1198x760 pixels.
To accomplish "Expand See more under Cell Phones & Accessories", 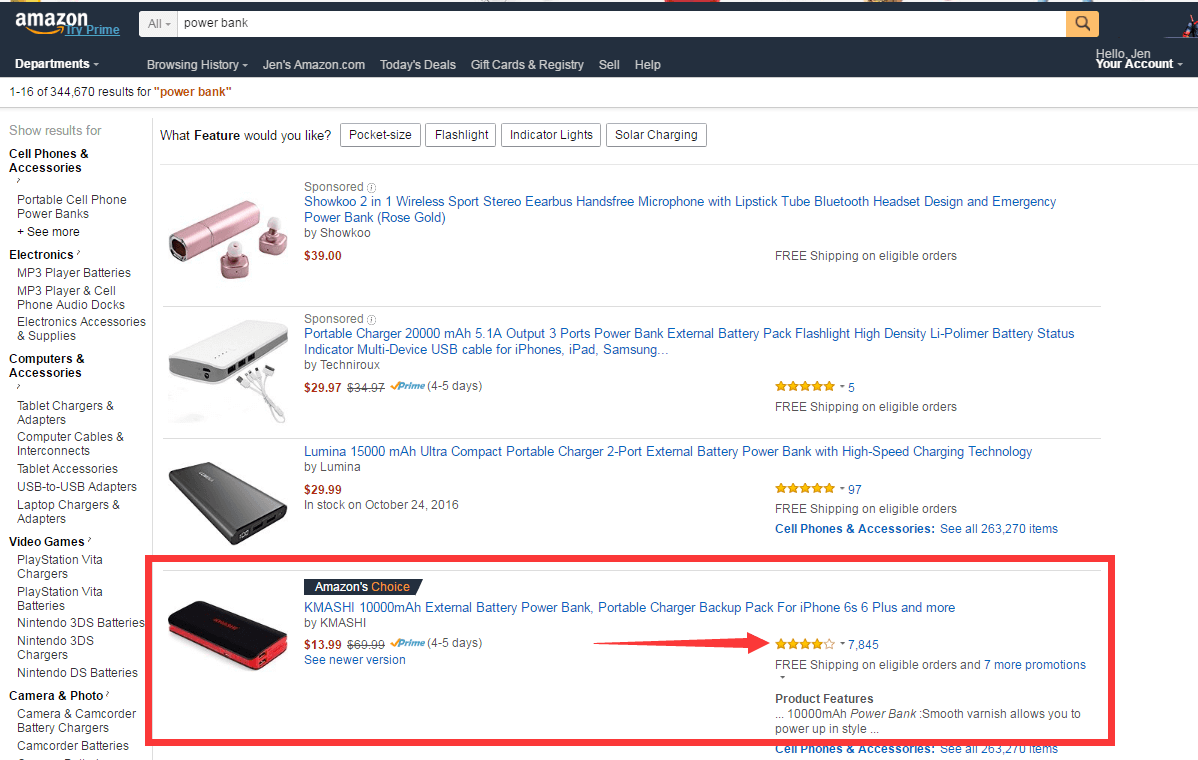I will click(x=48, y=232).
